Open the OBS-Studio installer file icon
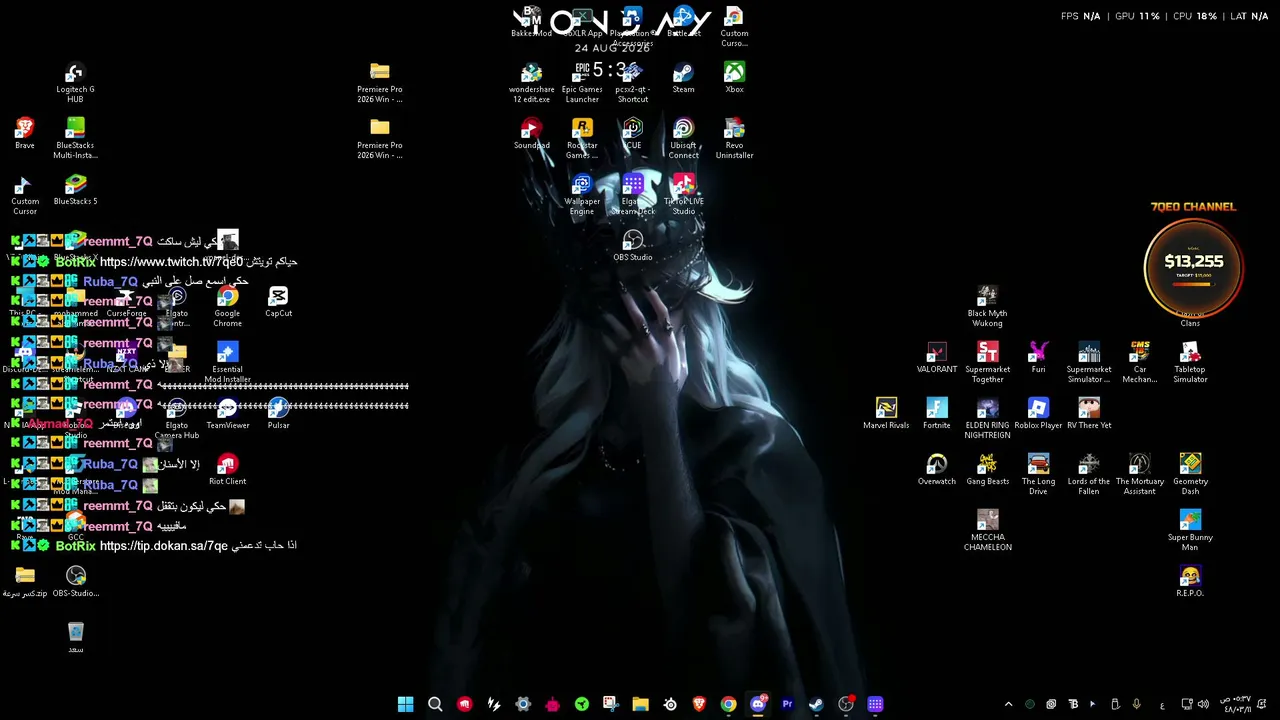The width and height of the screenshot is (1280, 720). coord(76,582)
